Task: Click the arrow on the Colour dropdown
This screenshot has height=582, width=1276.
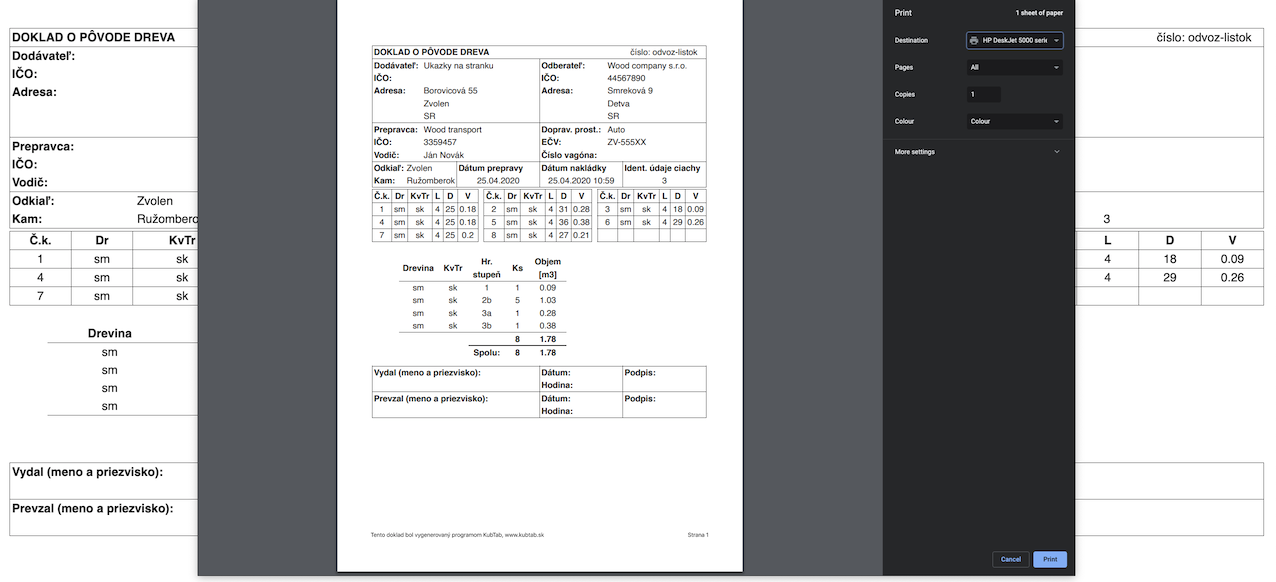Action: pyautogui.click(x=1056, y=122)
